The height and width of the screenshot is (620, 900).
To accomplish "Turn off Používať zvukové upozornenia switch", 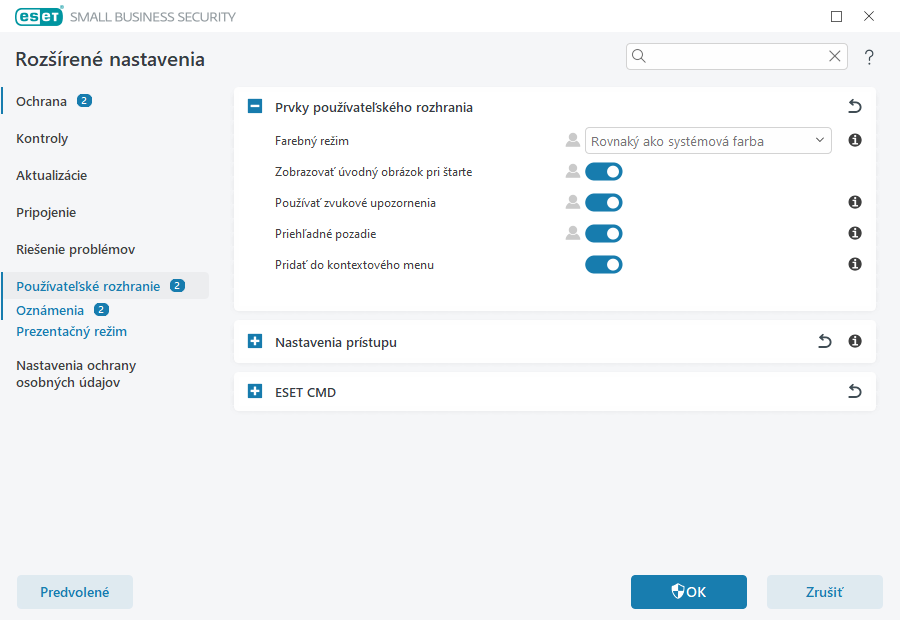I will pos(604,203).
